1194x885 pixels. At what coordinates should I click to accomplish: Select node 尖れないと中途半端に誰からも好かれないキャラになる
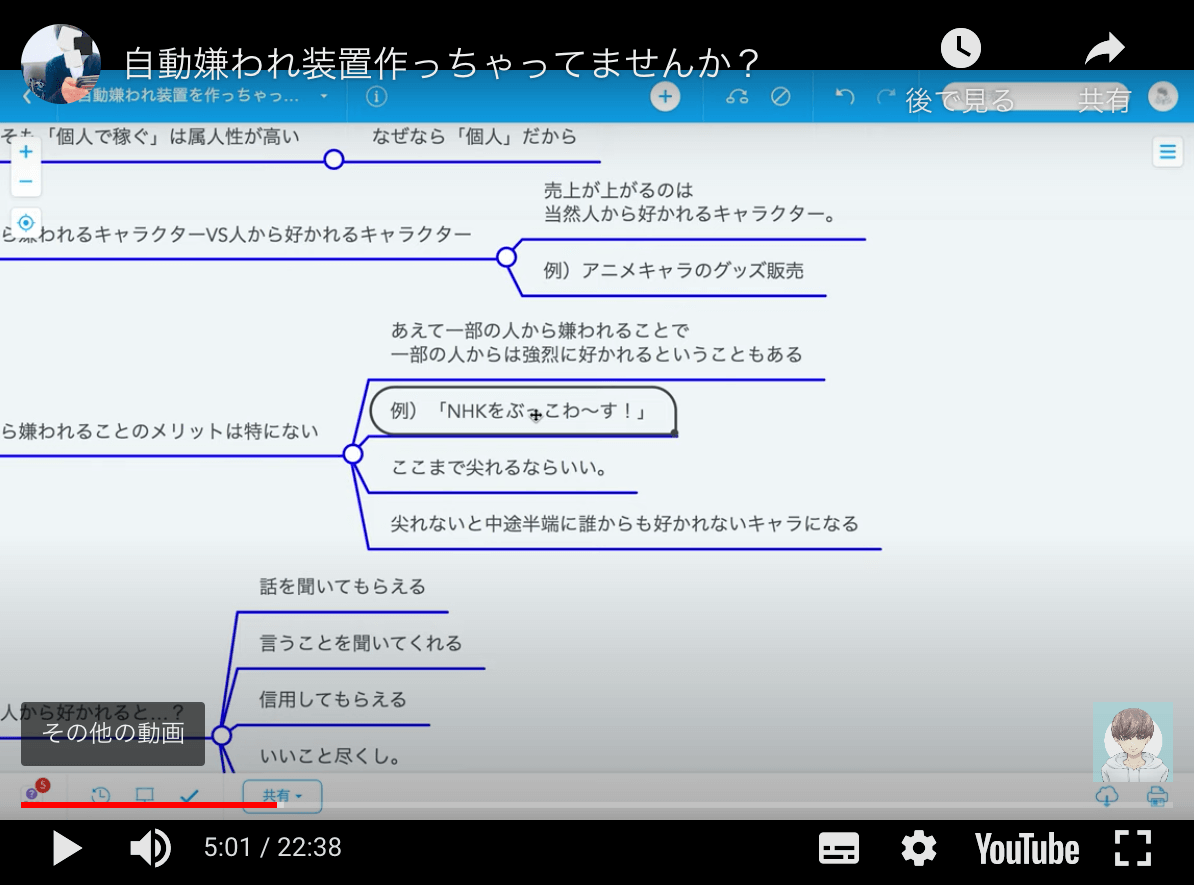click(x=624, y=523)
